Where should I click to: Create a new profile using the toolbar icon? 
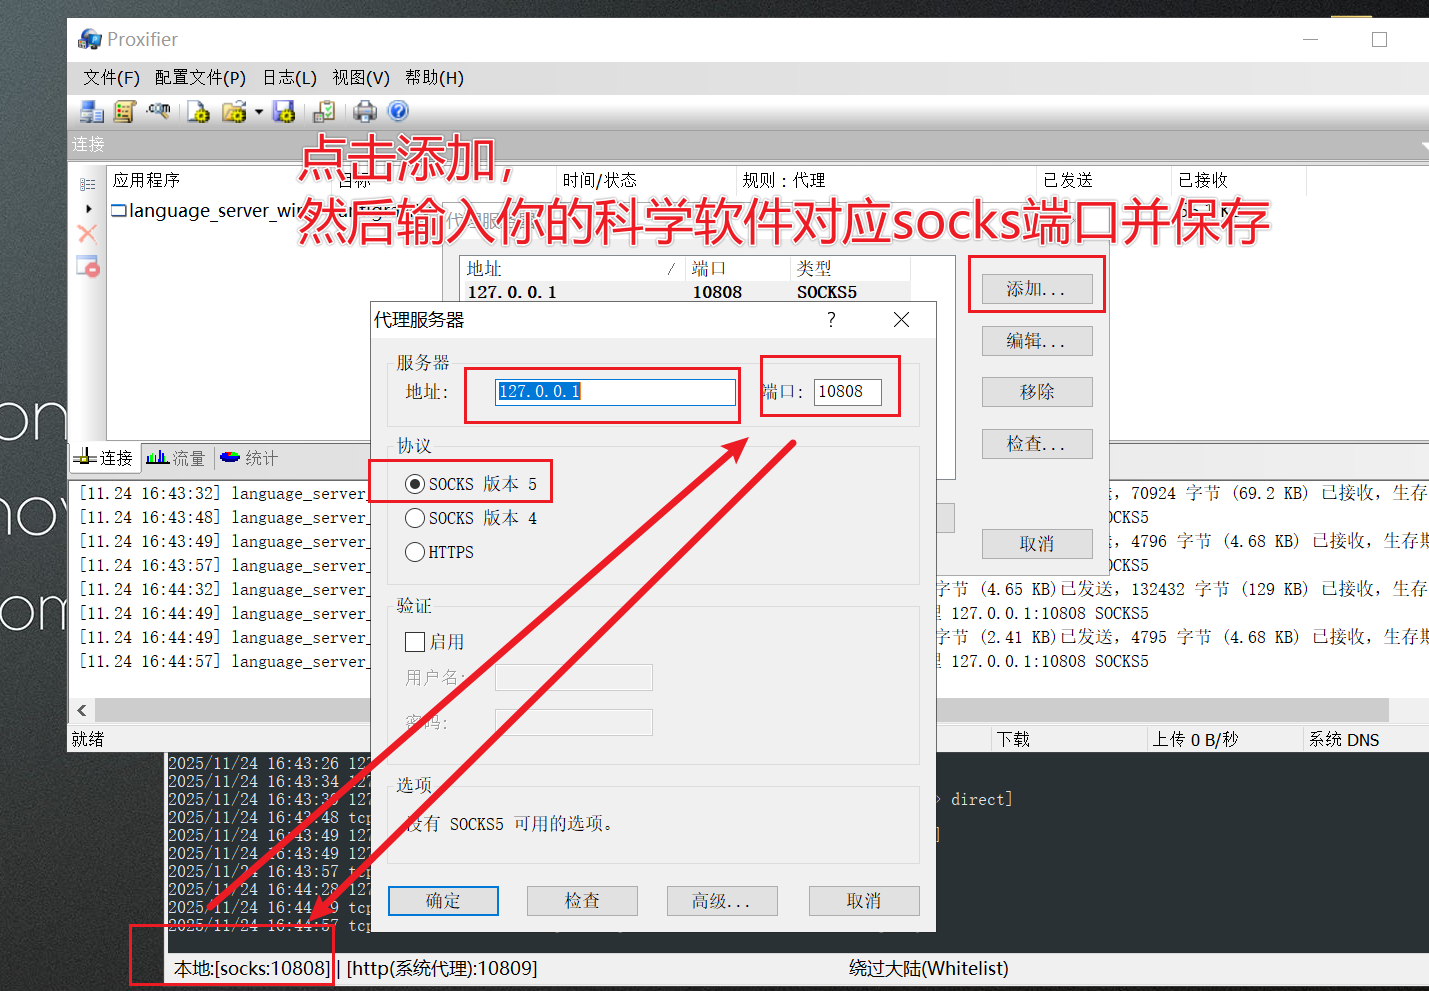[198, 111]
